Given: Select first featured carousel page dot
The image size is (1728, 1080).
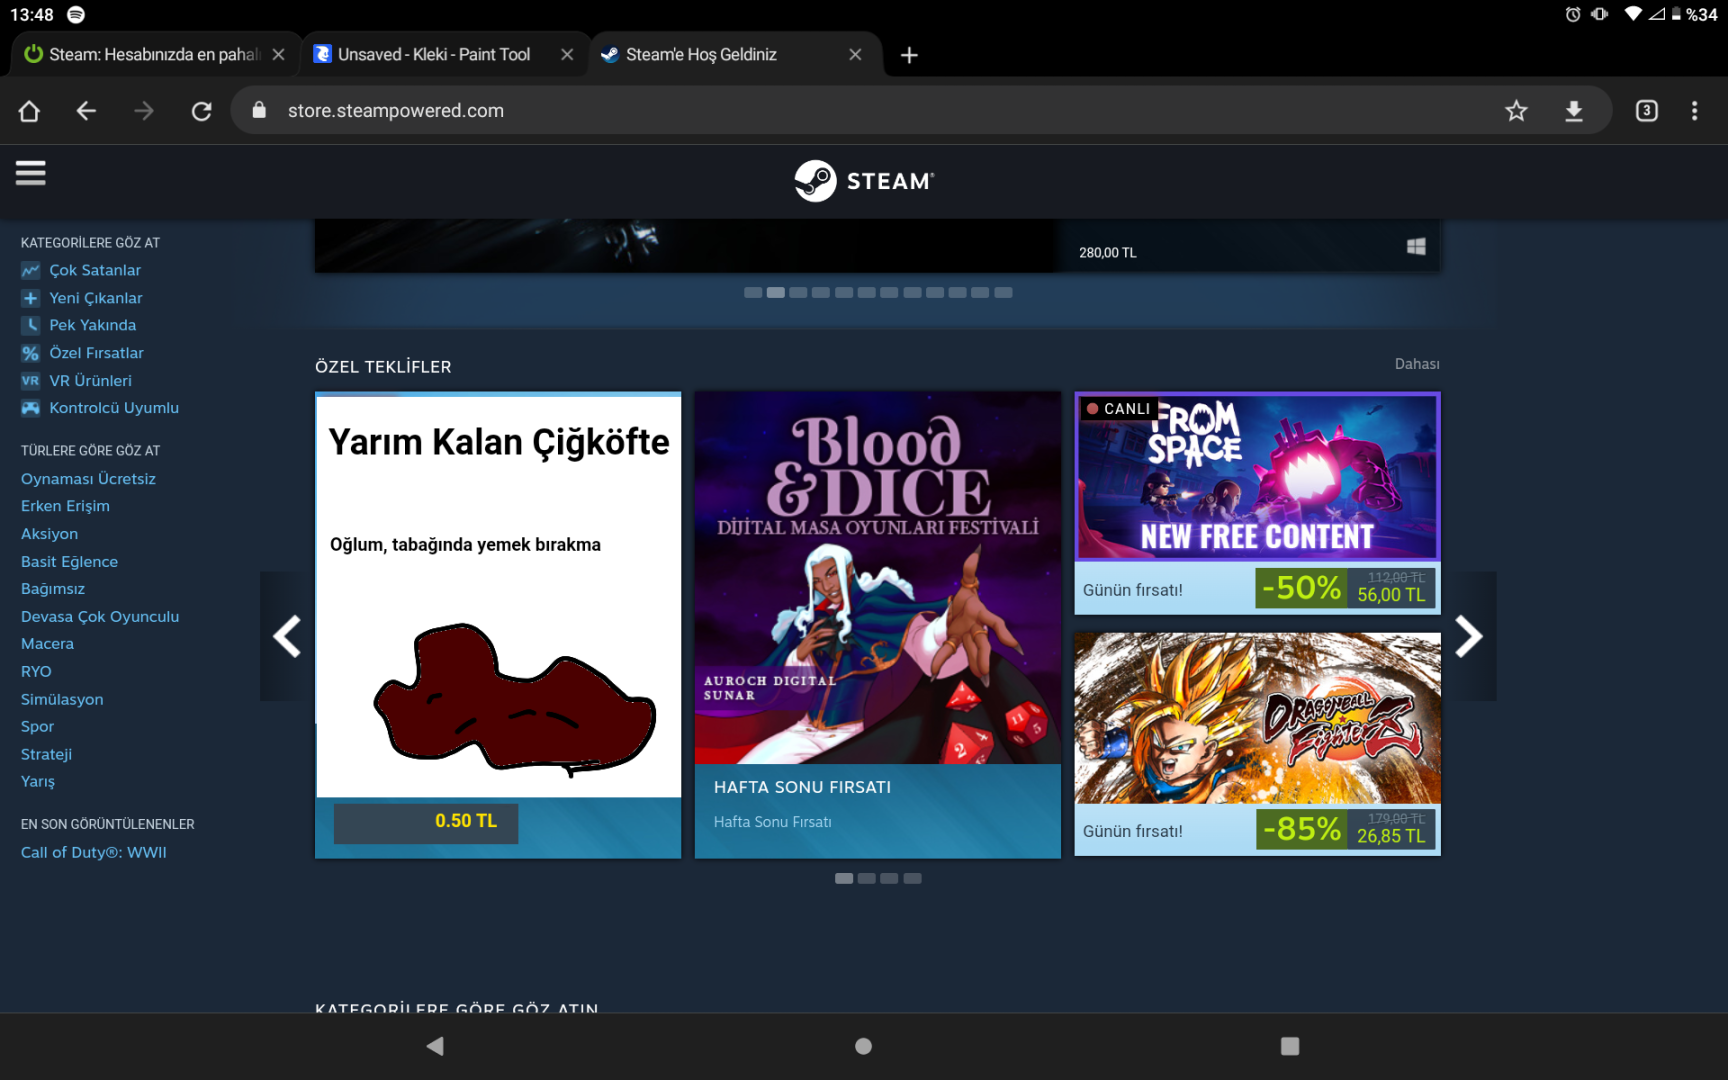Looking at the screenshot, I should pos(753,293).
